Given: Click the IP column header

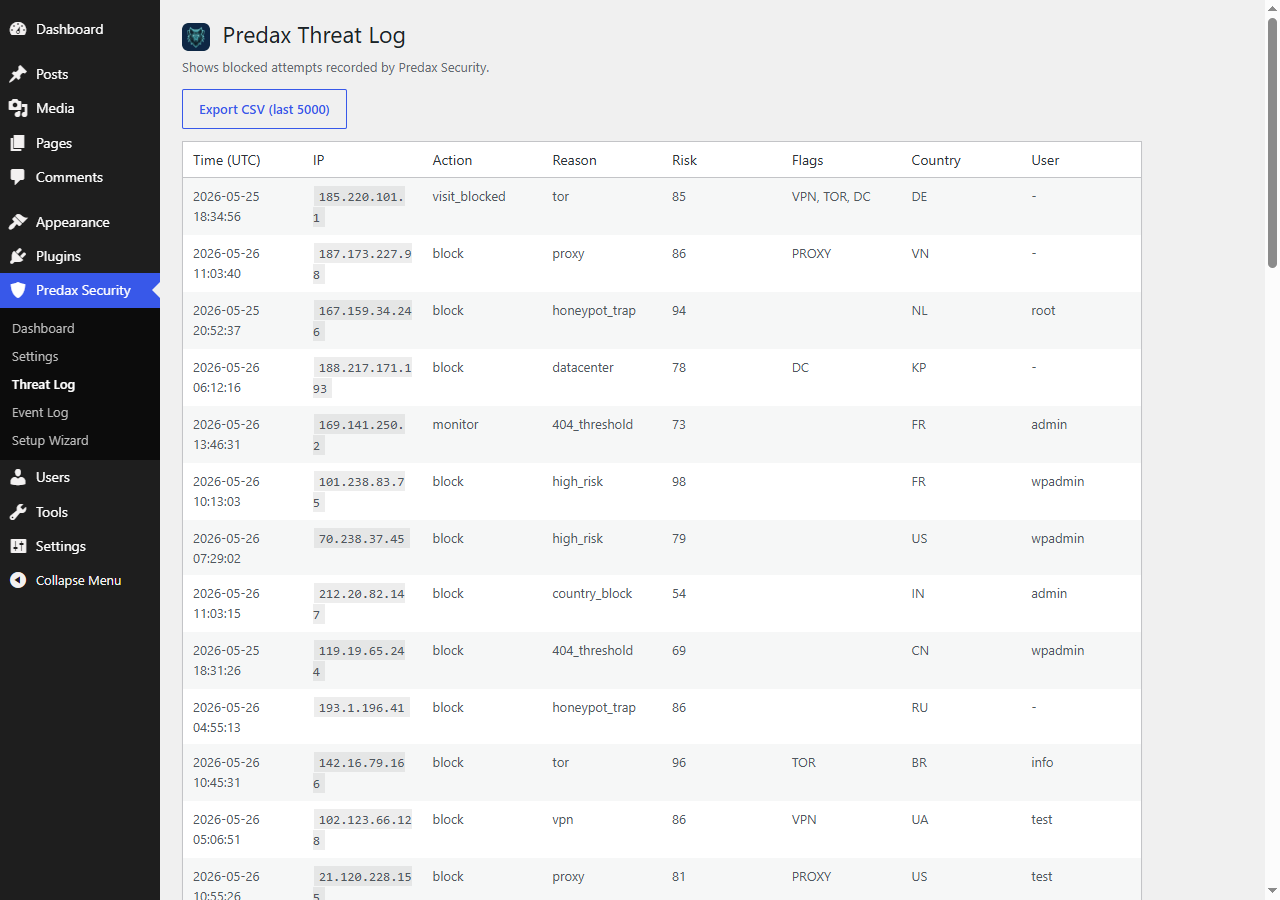Looking at the screenshot, I should coord(319,160).
